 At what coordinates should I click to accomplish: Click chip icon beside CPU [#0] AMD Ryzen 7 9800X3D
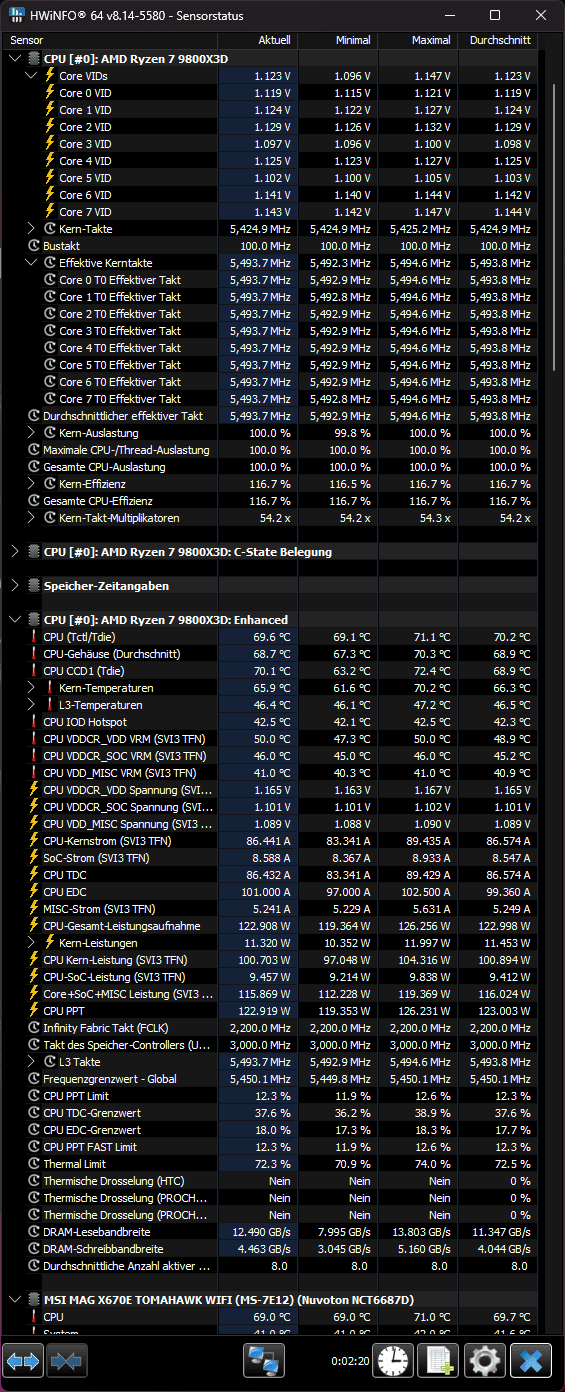[x=34, y=59]
